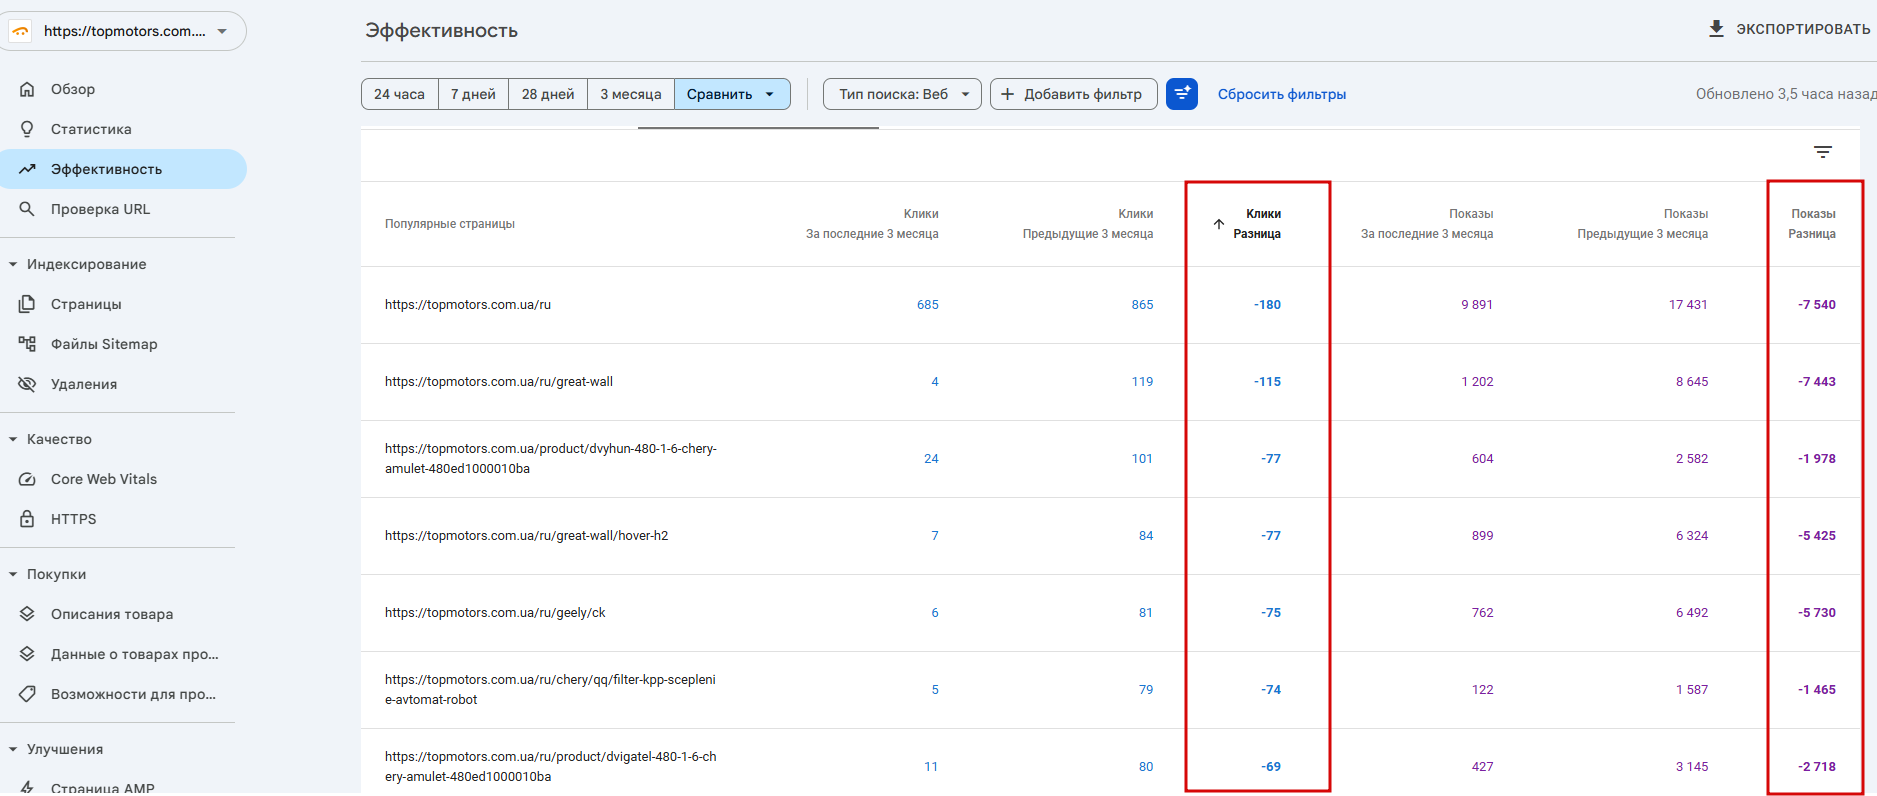Image resolution: width=1877 pixels, height=796 pixels.
Task: Open Возможности для про... report
Action: click(x=133, y=694)
